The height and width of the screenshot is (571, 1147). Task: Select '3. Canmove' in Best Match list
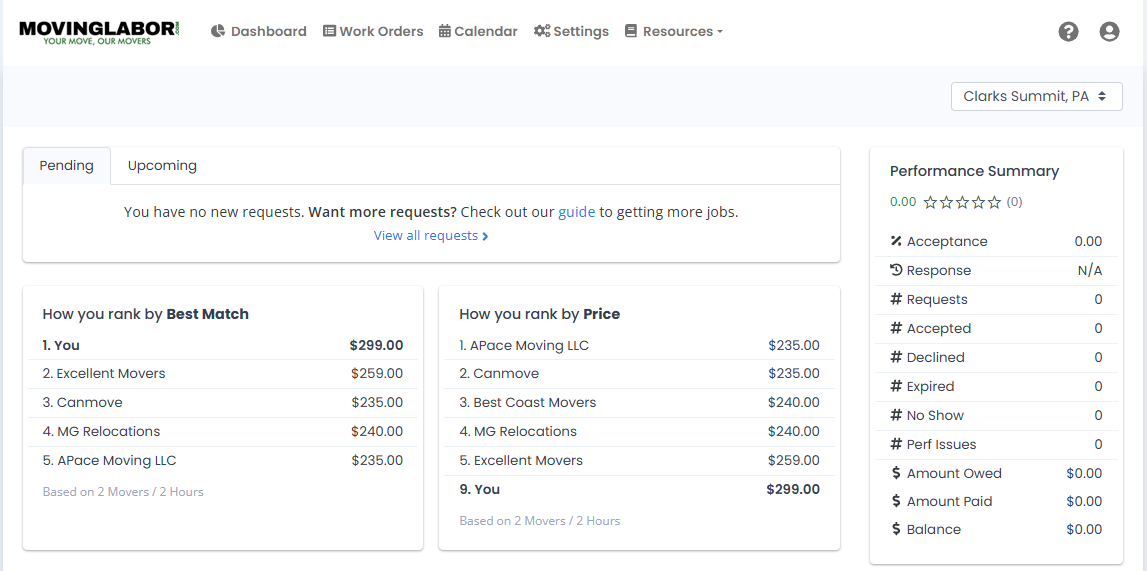(x=223, y=403)
